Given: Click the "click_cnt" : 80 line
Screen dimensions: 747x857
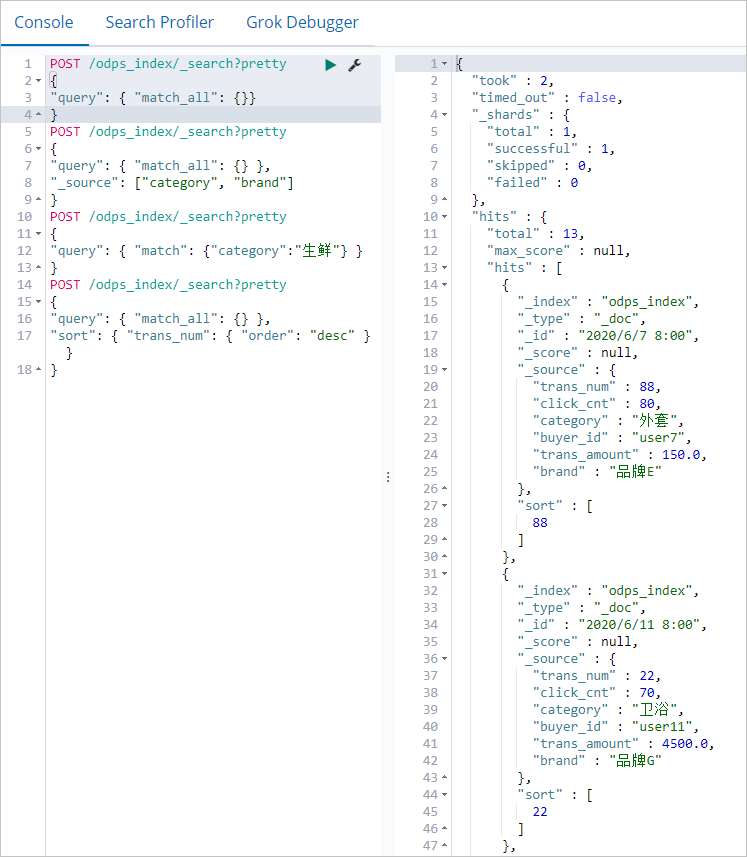Looking at the screenshot, I should 597,404.
